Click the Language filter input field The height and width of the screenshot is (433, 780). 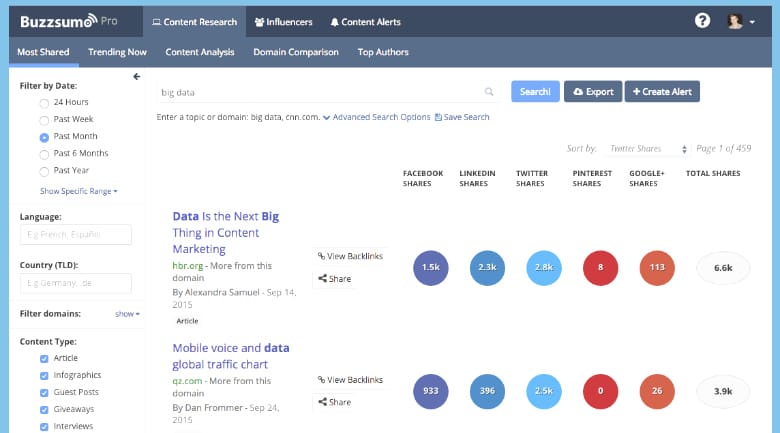pos(76,235)
